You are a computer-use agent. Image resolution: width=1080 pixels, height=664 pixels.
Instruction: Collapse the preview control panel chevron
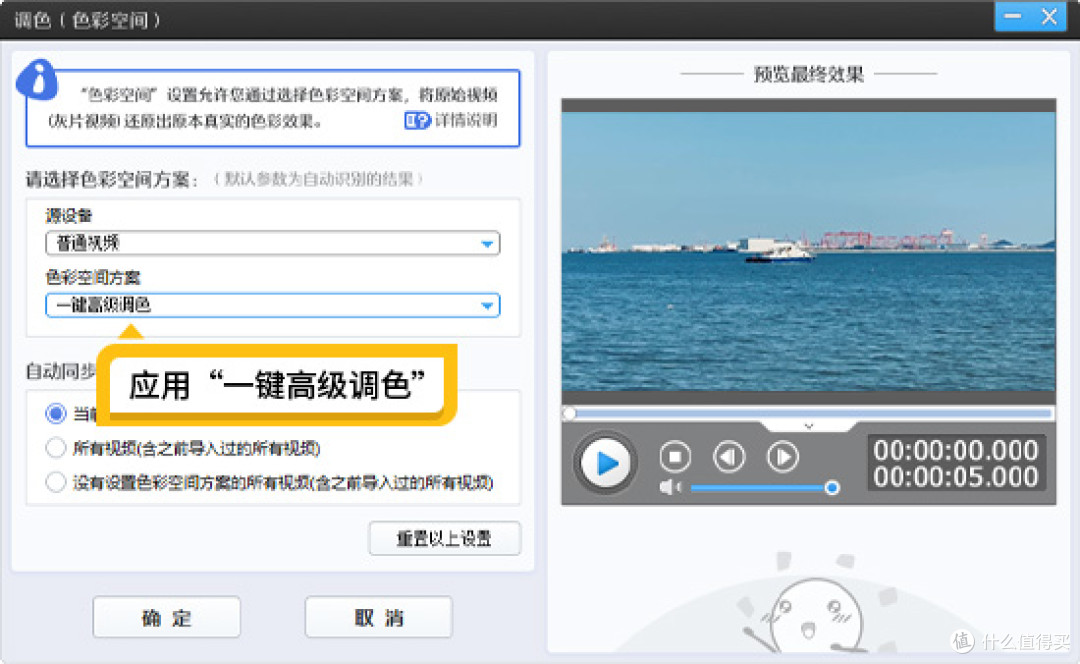pos(809,426)
